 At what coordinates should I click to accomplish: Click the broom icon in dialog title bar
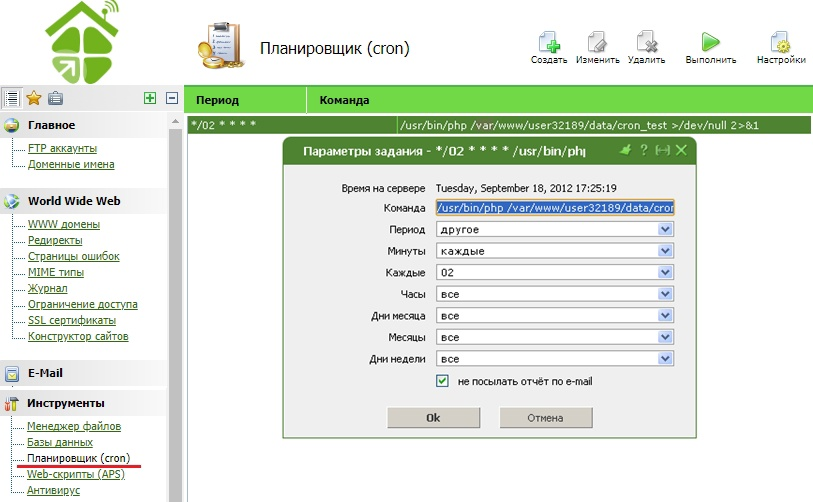coord(626,150)
